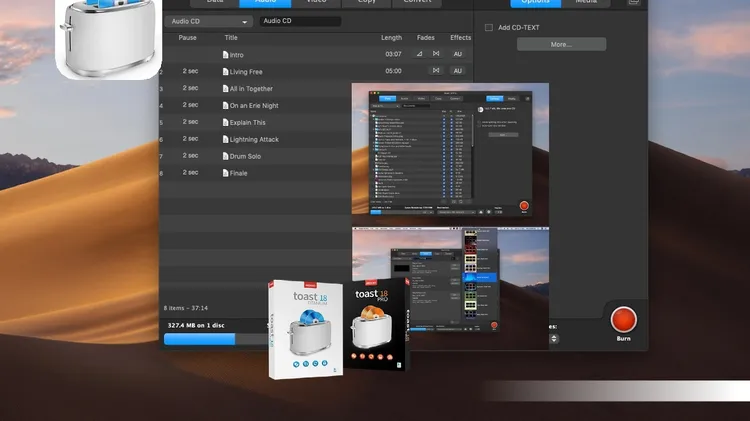Click the crossfade icon on Living Free track
Screen dimensions: 750x421
click(436, 70)
